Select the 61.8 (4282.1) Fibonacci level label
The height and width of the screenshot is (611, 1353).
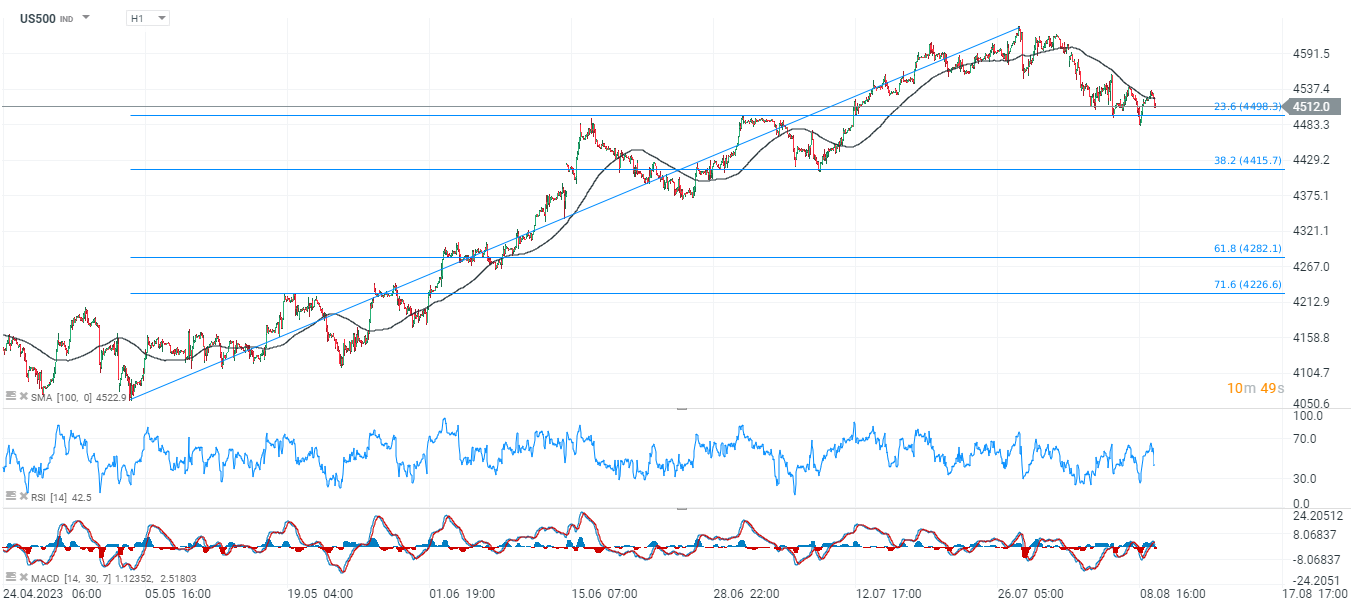1247,248
